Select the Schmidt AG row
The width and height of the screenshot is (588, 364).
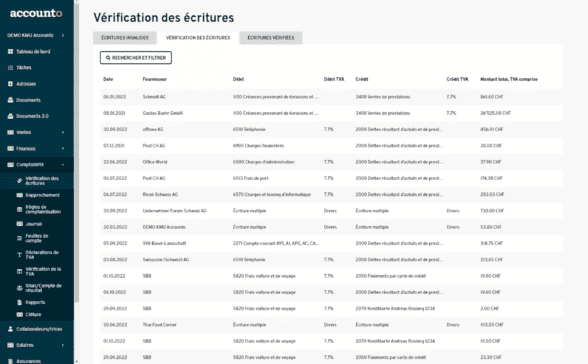(332, 97)
